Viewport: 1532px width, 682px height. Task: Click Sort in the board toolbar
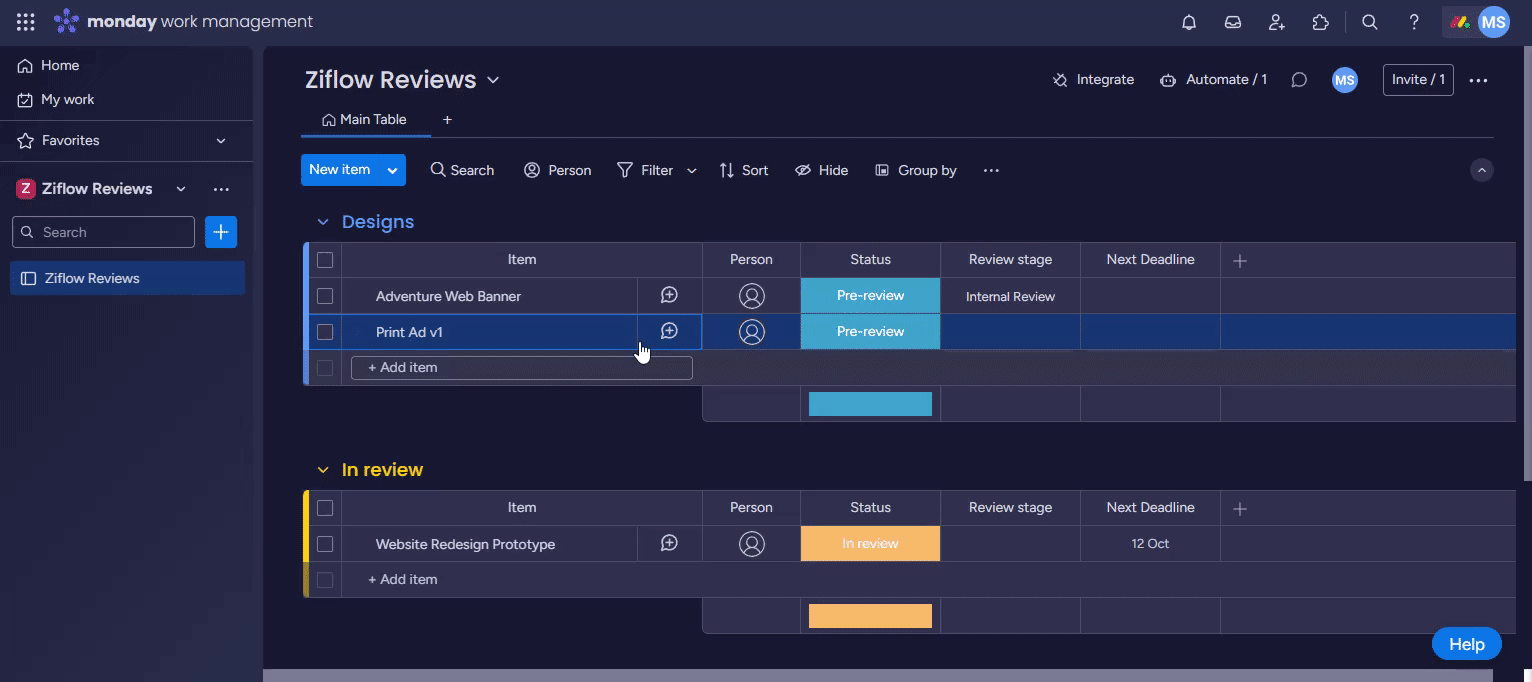743,171
